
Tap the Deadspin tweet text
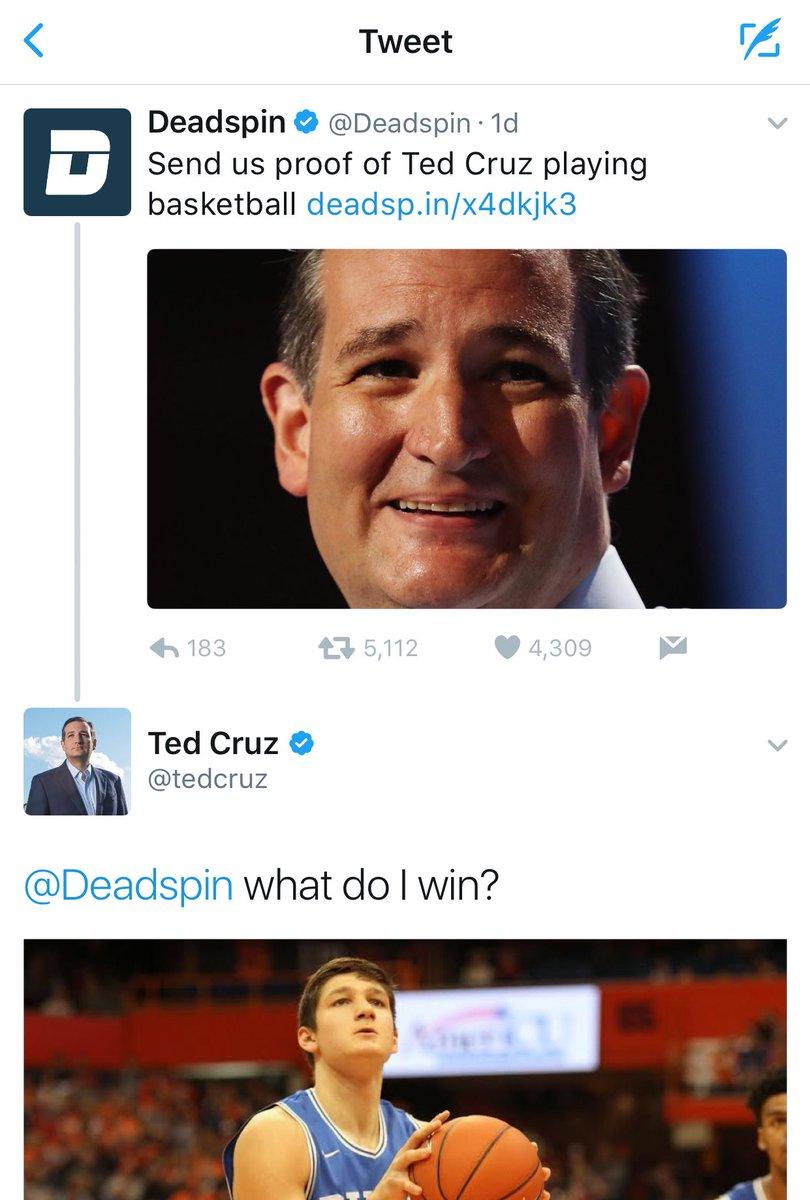397,164
